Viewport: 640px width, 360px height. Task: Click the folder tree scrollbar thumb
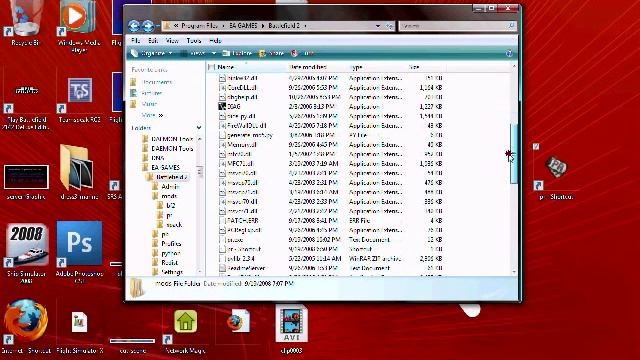click(x=200, y=171)
